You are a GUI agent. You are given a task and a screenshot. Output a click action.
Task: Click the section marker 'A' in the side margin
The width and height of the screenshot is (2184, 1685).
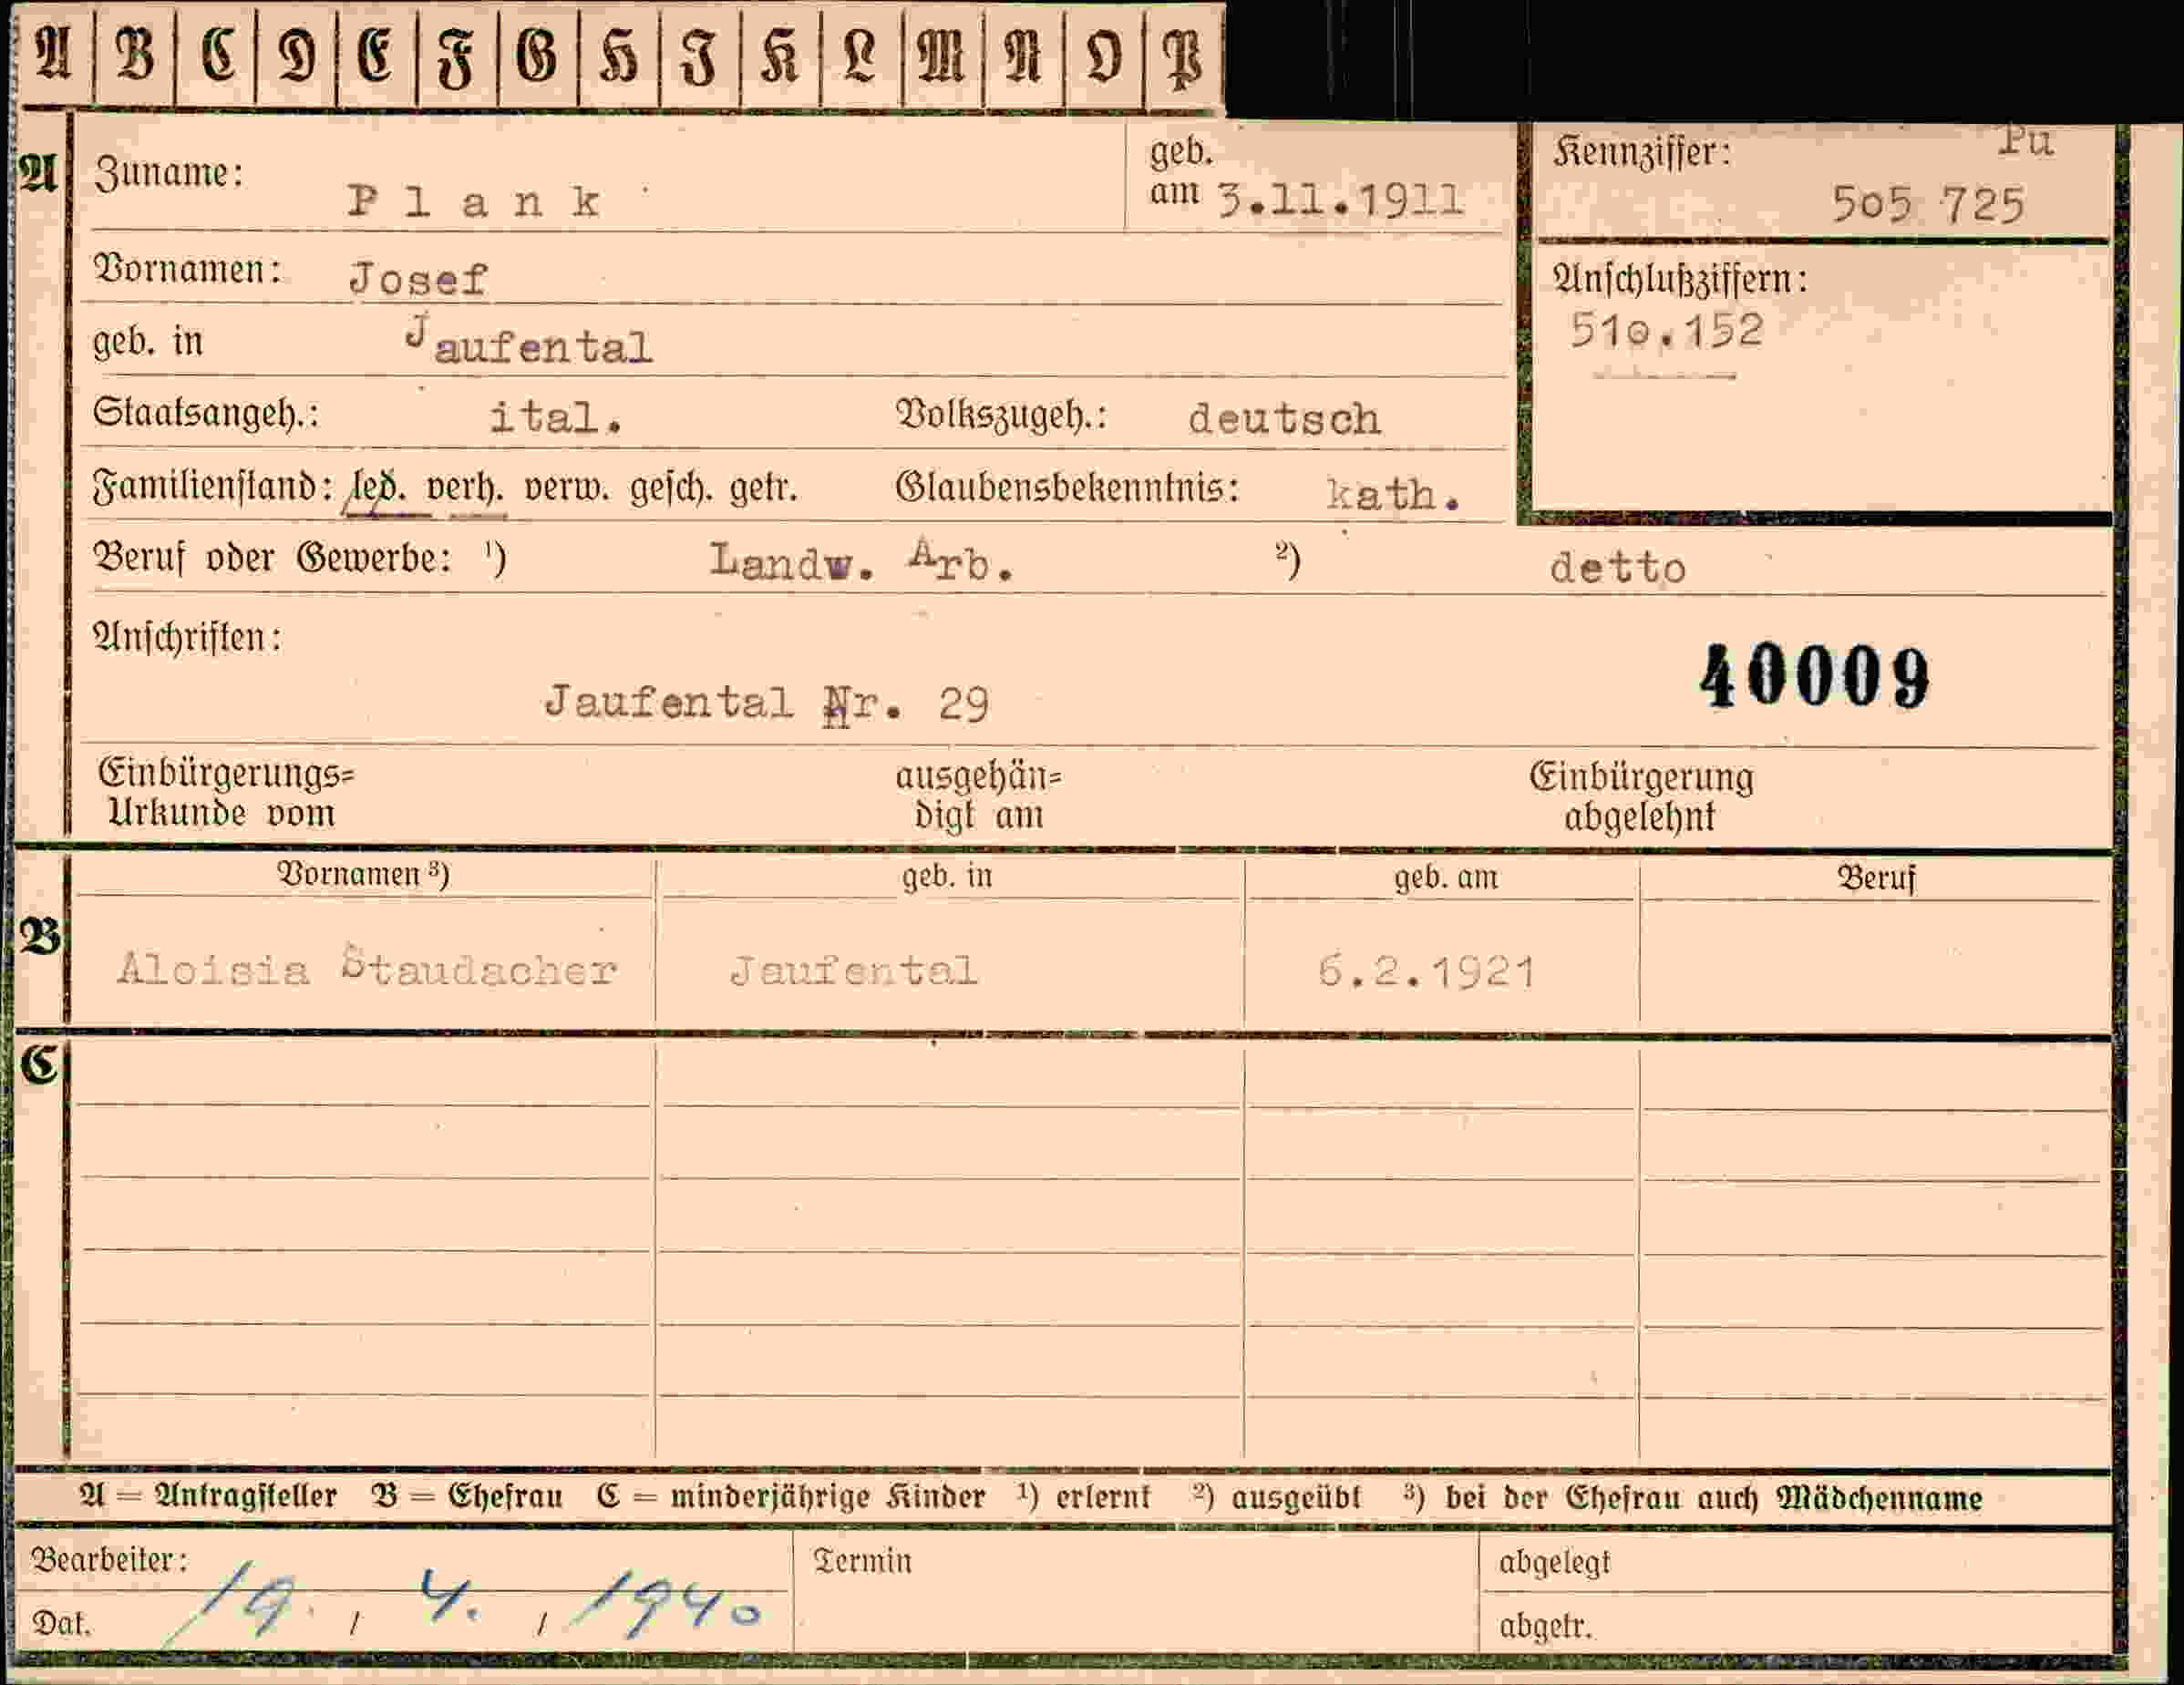click(37, 175)
